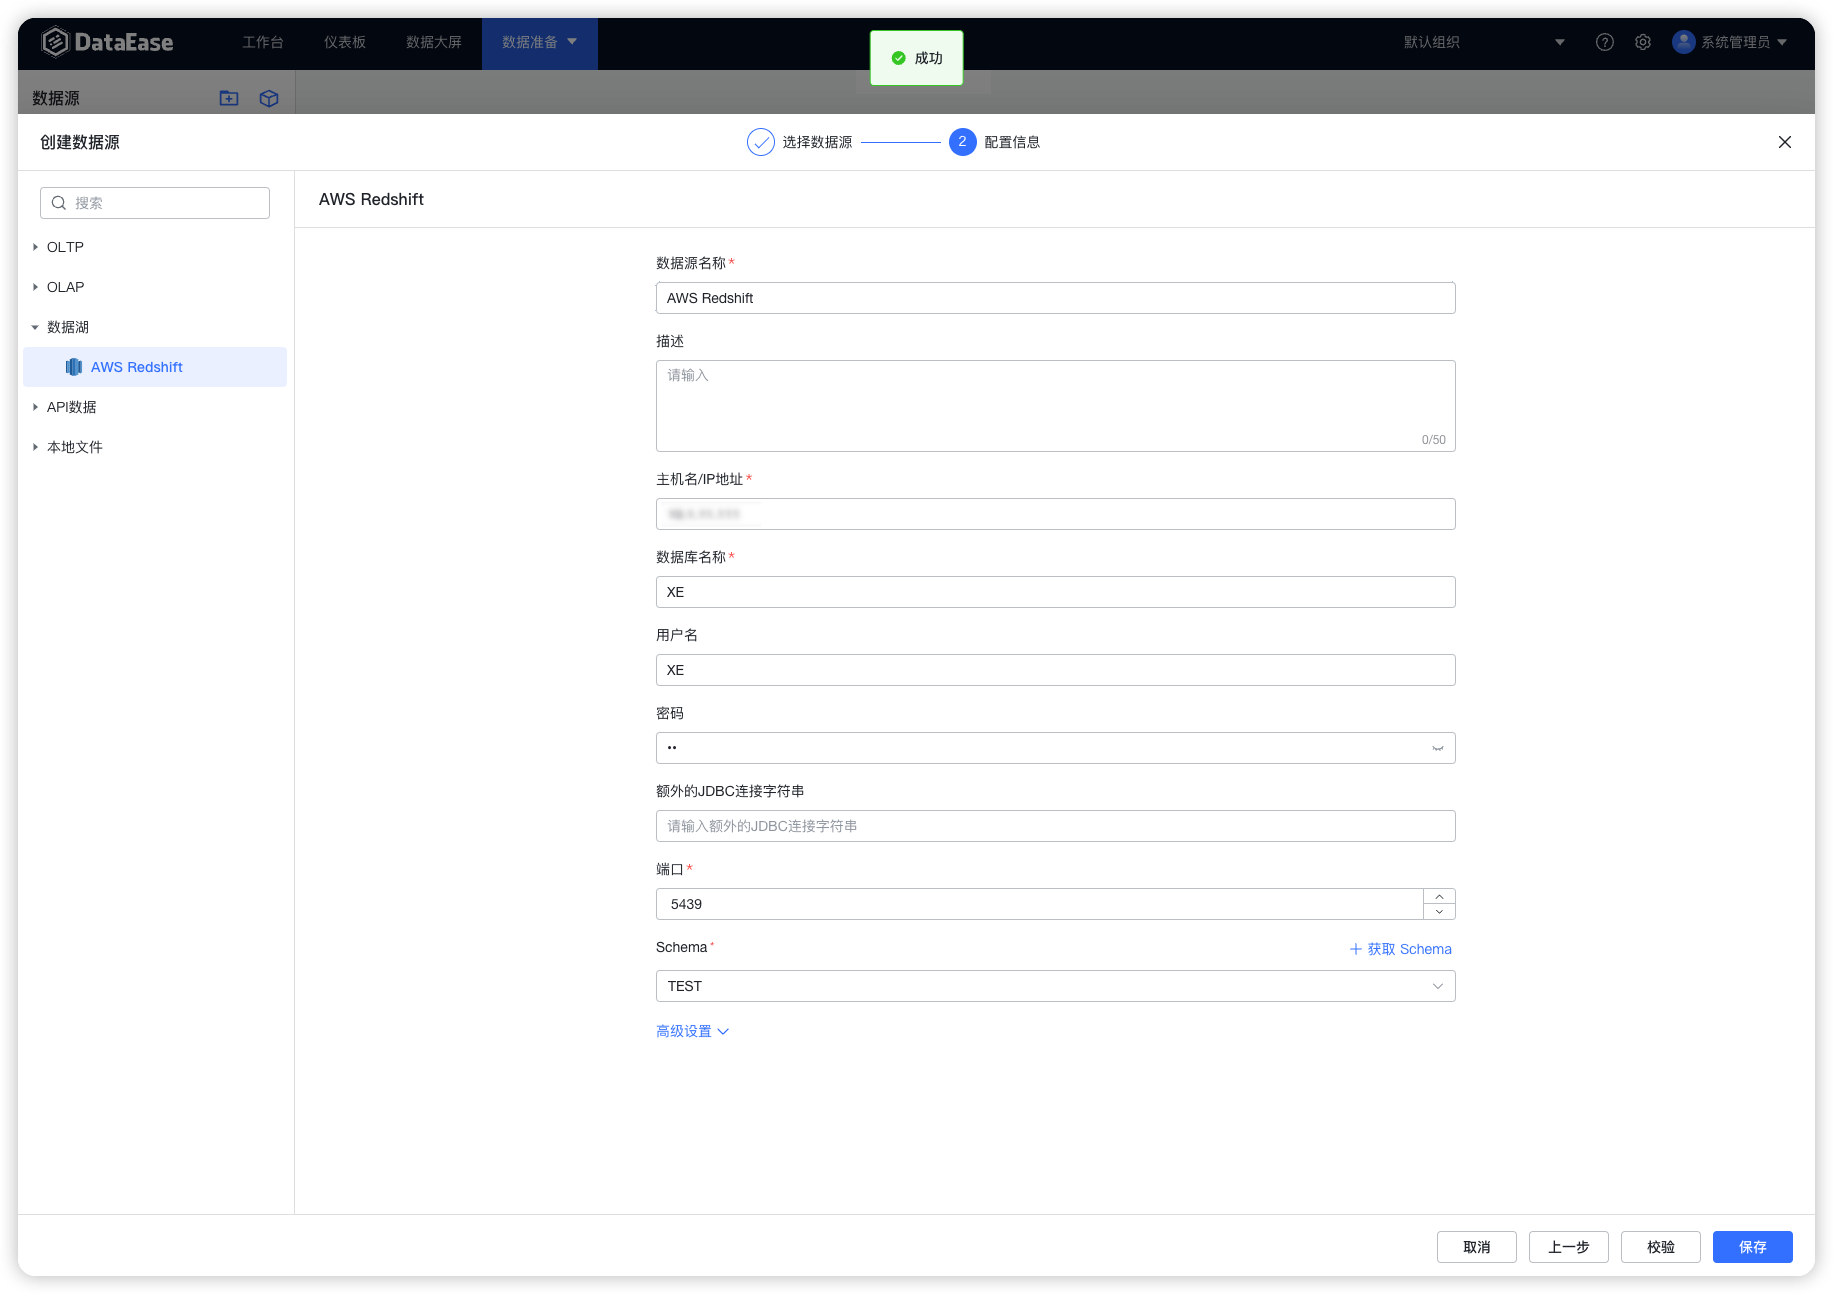Click the 保存 button

point(1752,1247)
